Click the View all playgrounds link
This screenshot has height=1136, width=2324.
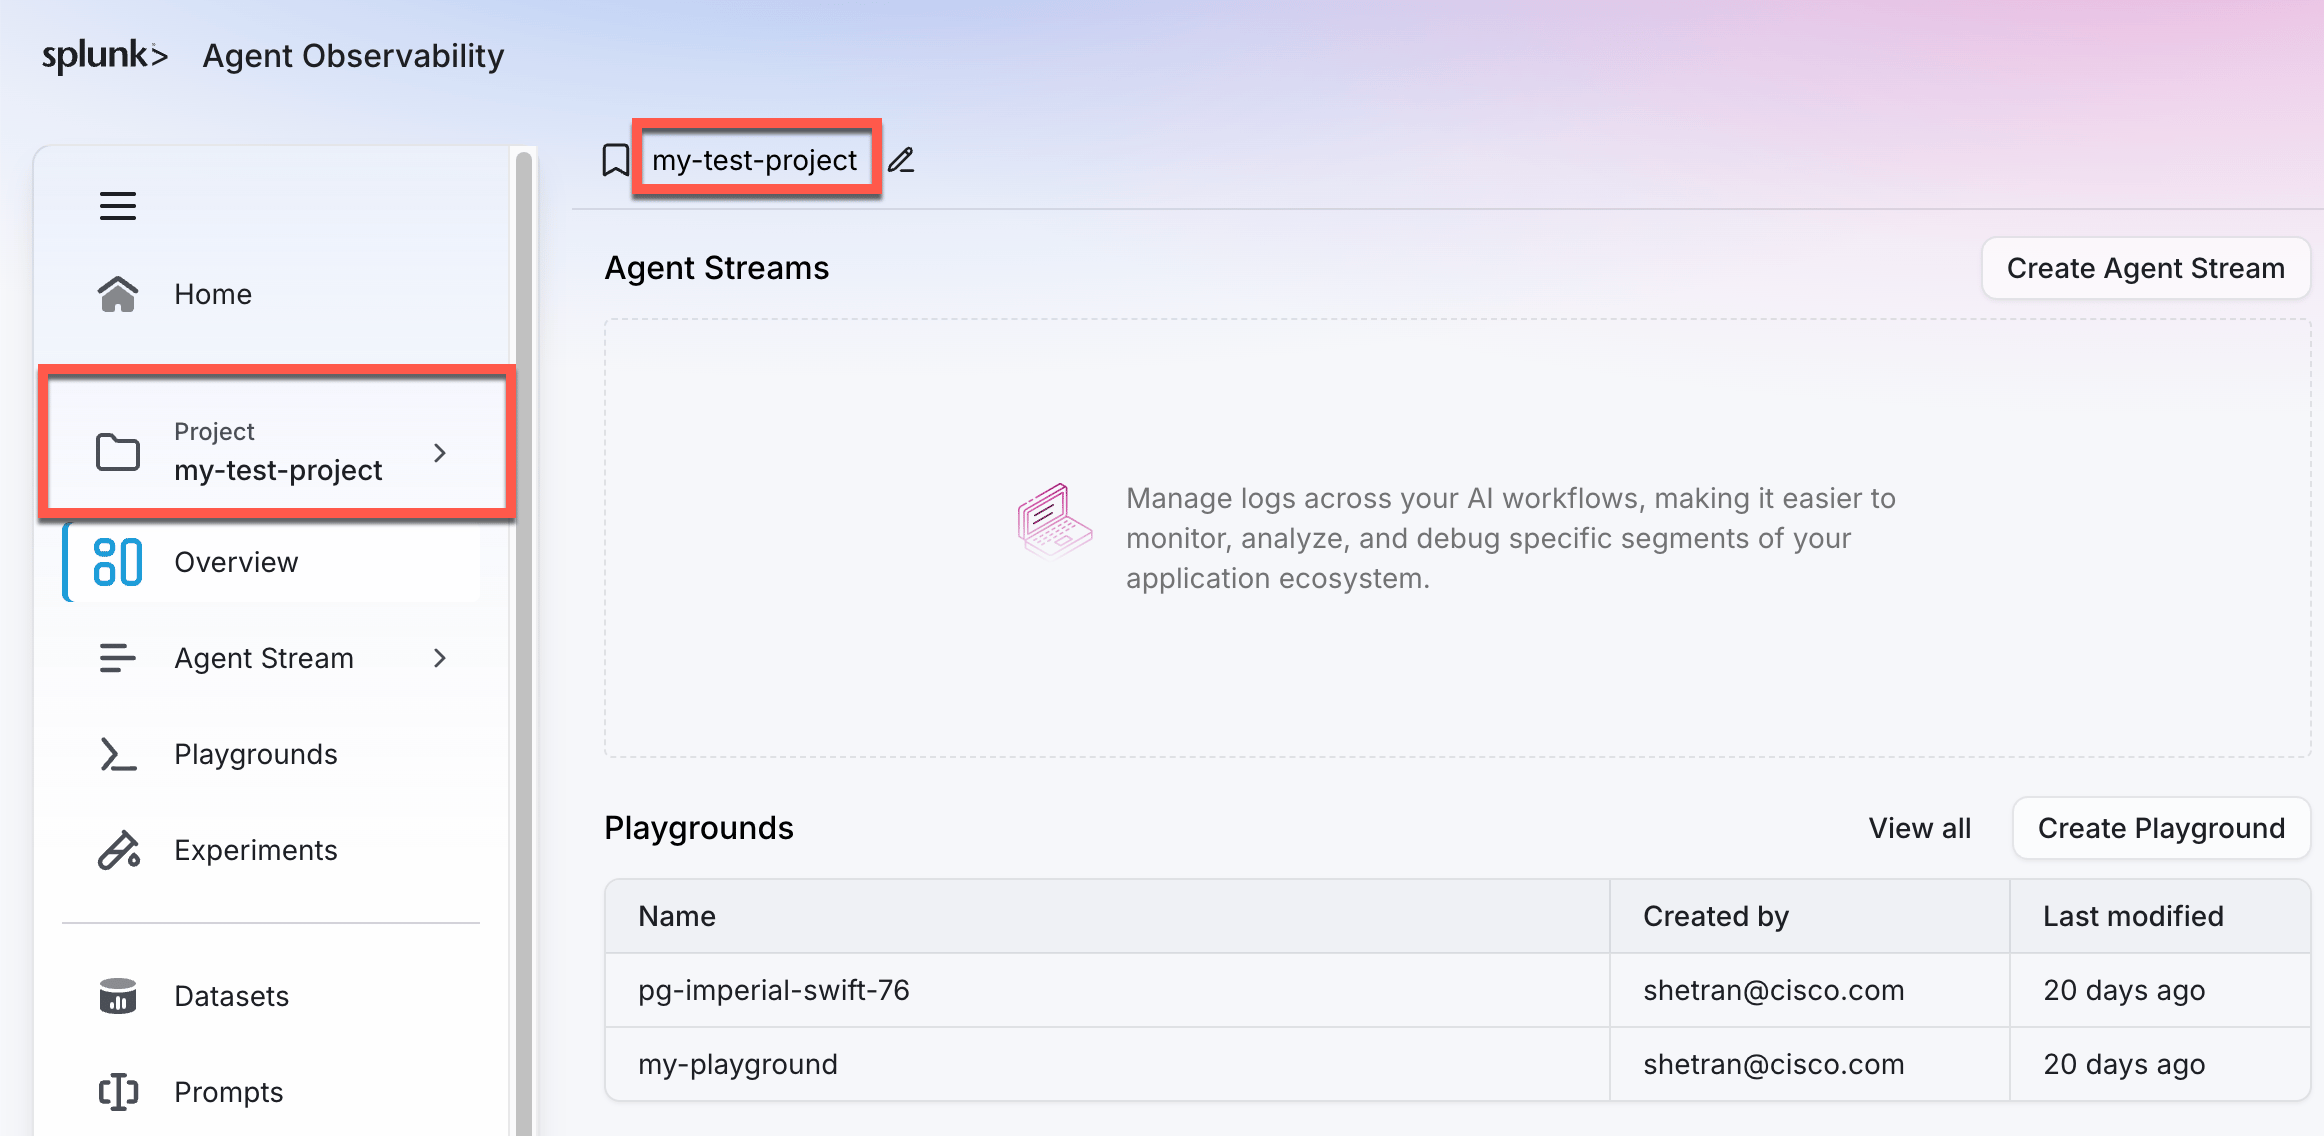(1920, 828)
